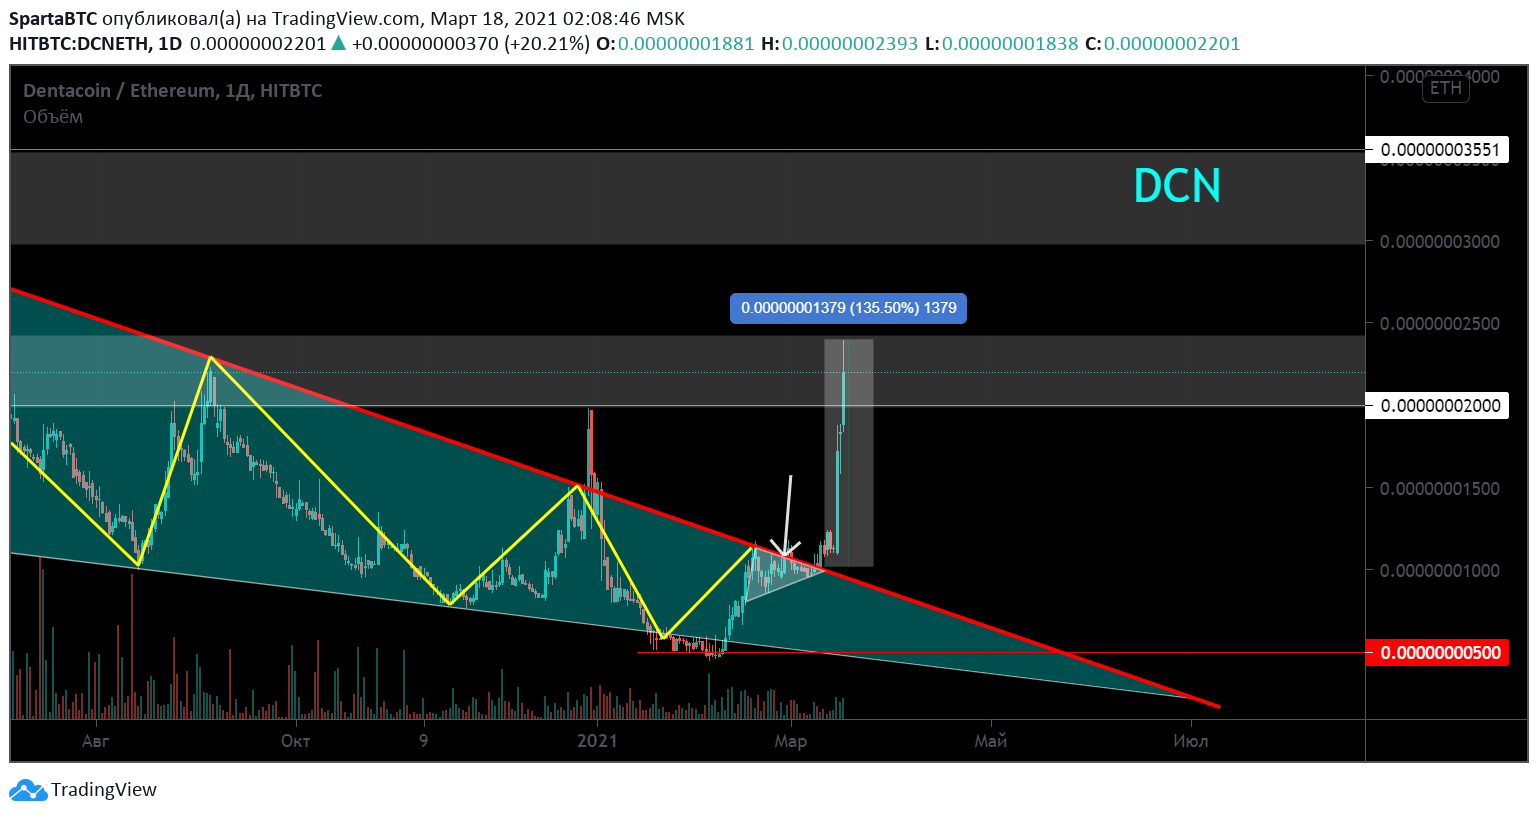Click the +20.21% change value in the header
Image resolution: width=1538 pixels, height=817 pixels.
[x=547, y=44]
